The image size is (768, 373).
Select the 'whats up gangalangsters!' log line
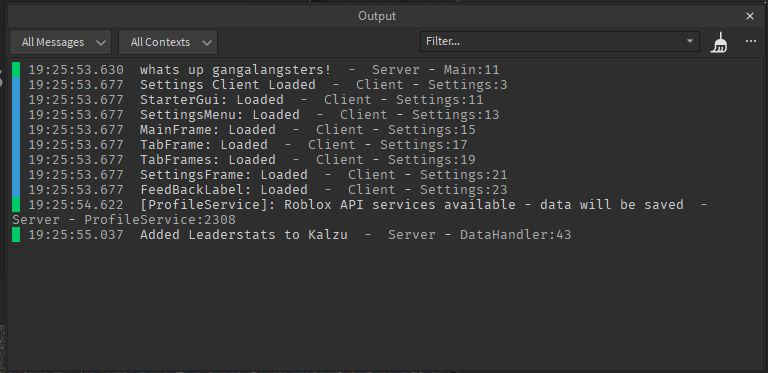[235, 70]
